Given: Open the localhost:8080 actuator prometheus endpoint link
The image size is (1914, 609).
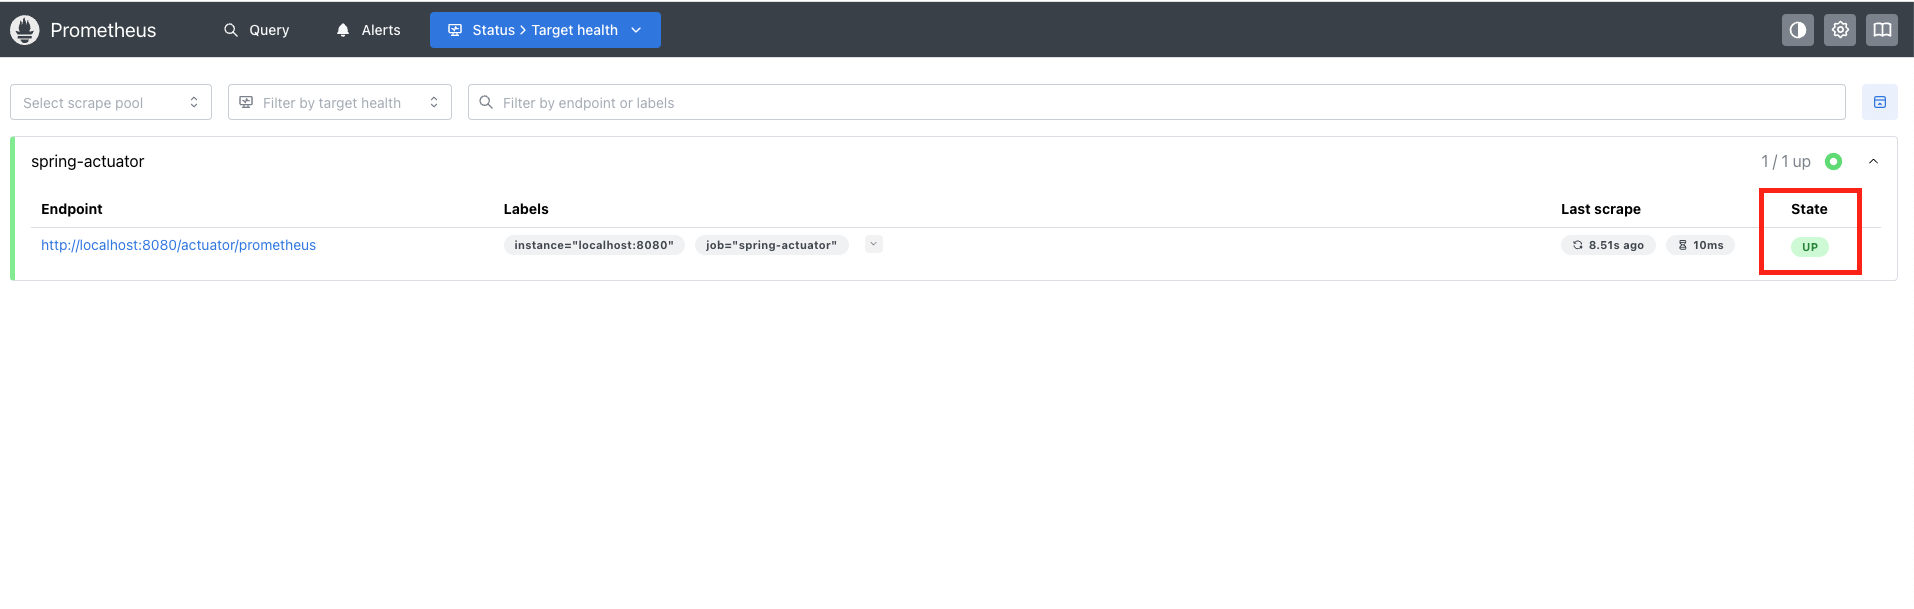Looking at the screenshot, I should pyautogui.click(x=178, y=245).
